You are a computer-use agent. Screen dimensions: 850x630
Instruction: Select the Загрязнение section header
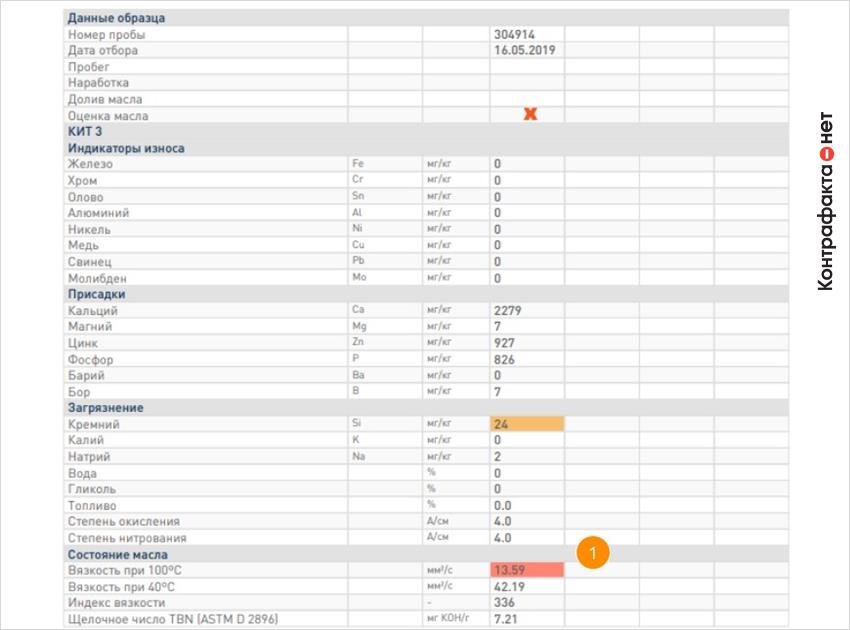(106, 408)
